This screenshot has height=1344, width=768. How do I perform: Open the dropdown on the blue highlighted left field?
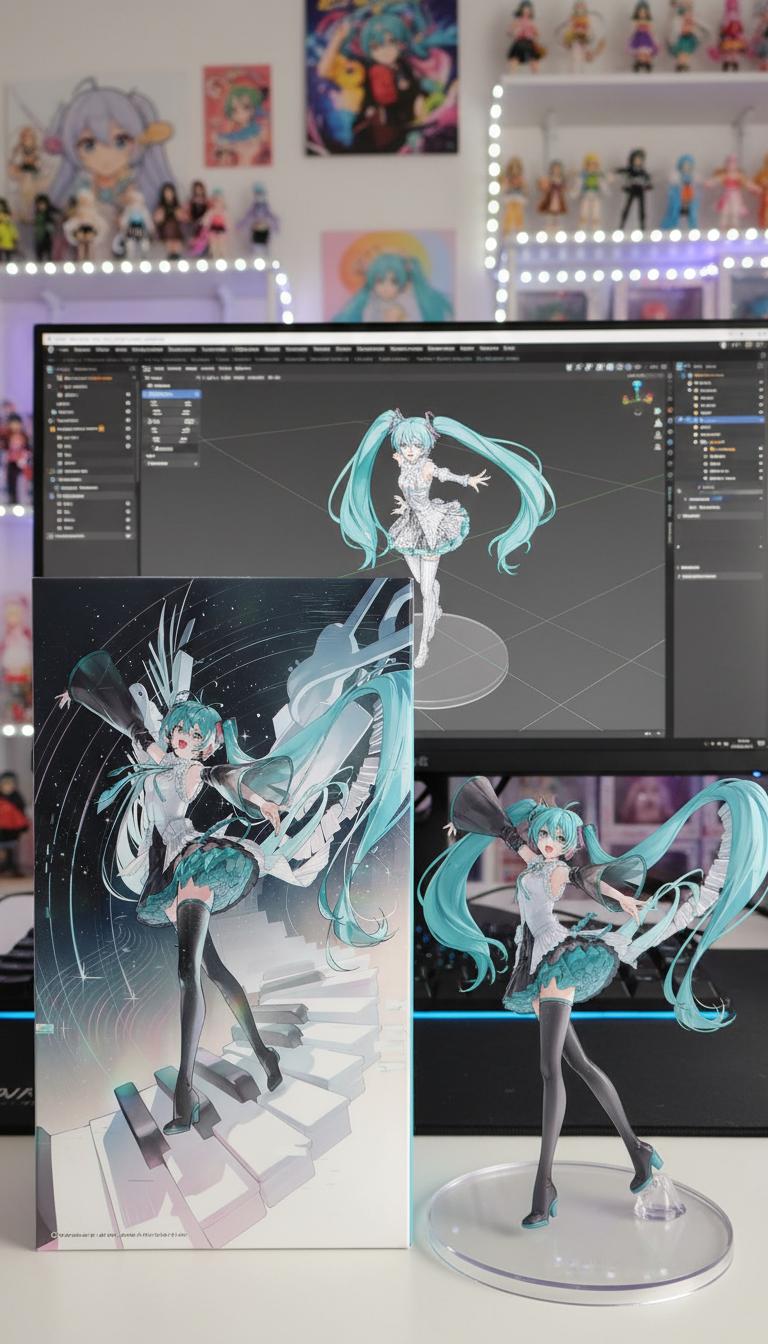(196, 394)
